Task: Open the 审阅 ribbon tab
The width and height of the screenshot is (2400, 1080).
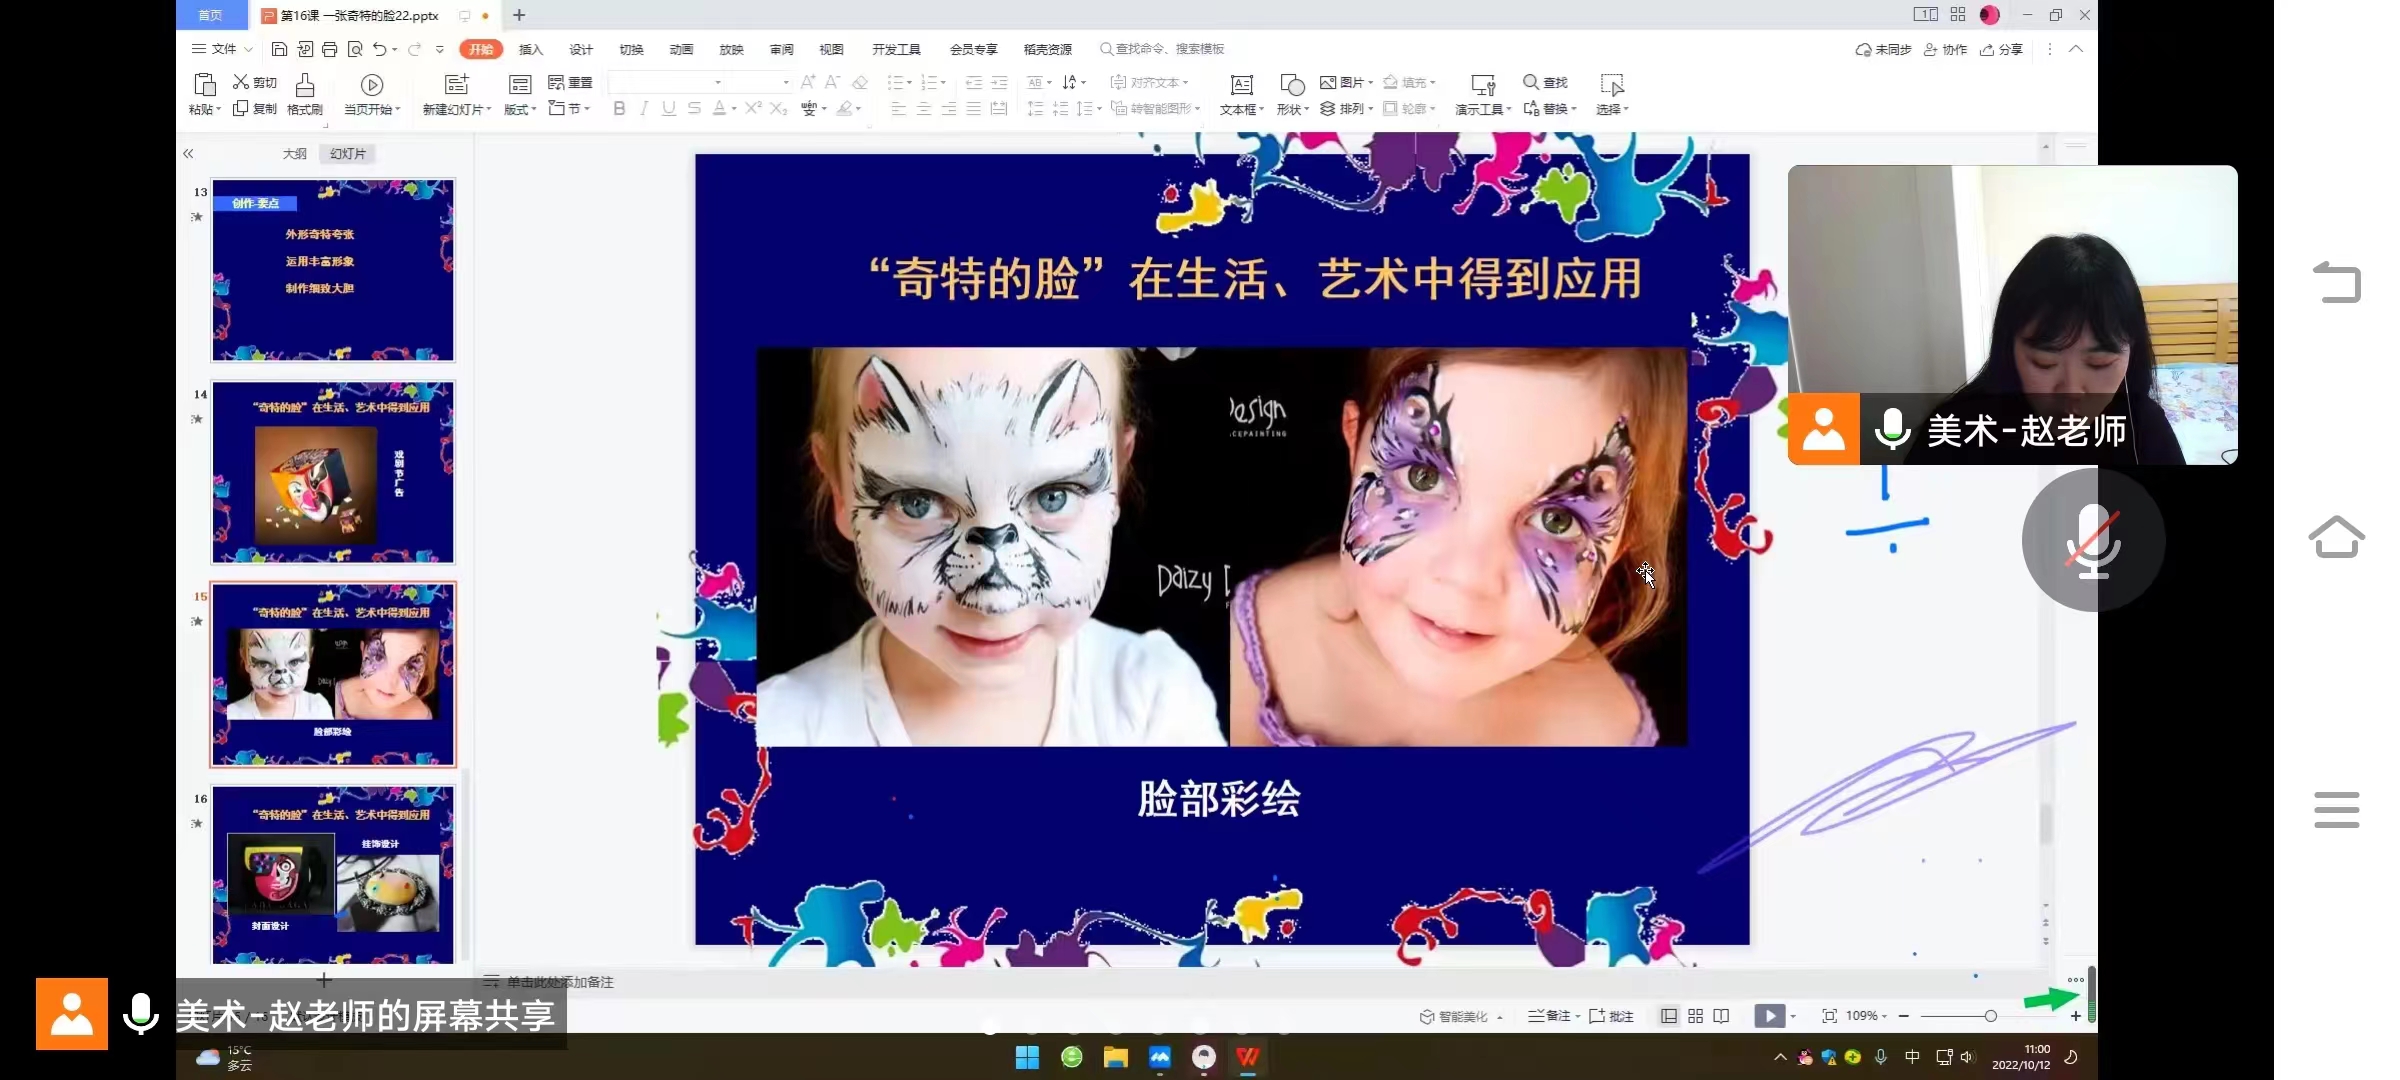Action: (x=781, y=49)
